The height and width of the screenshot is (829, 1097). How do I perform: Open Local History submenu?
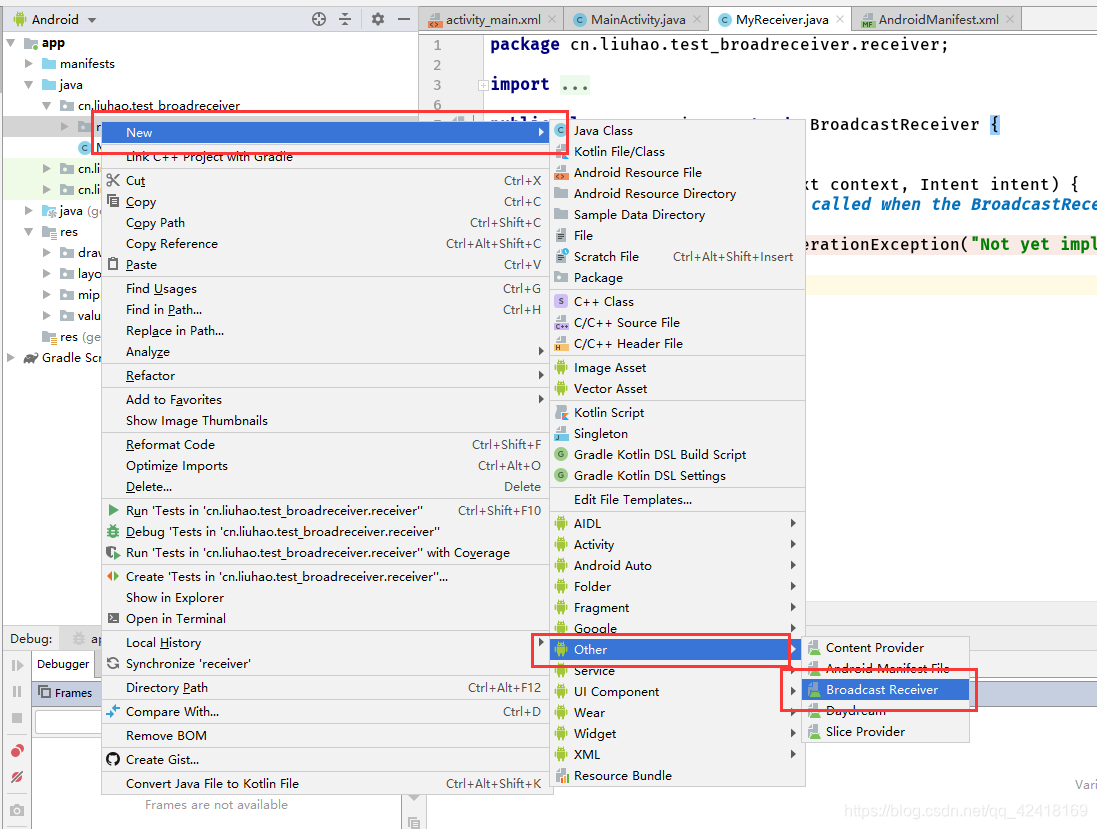click(x=325, y=642)
